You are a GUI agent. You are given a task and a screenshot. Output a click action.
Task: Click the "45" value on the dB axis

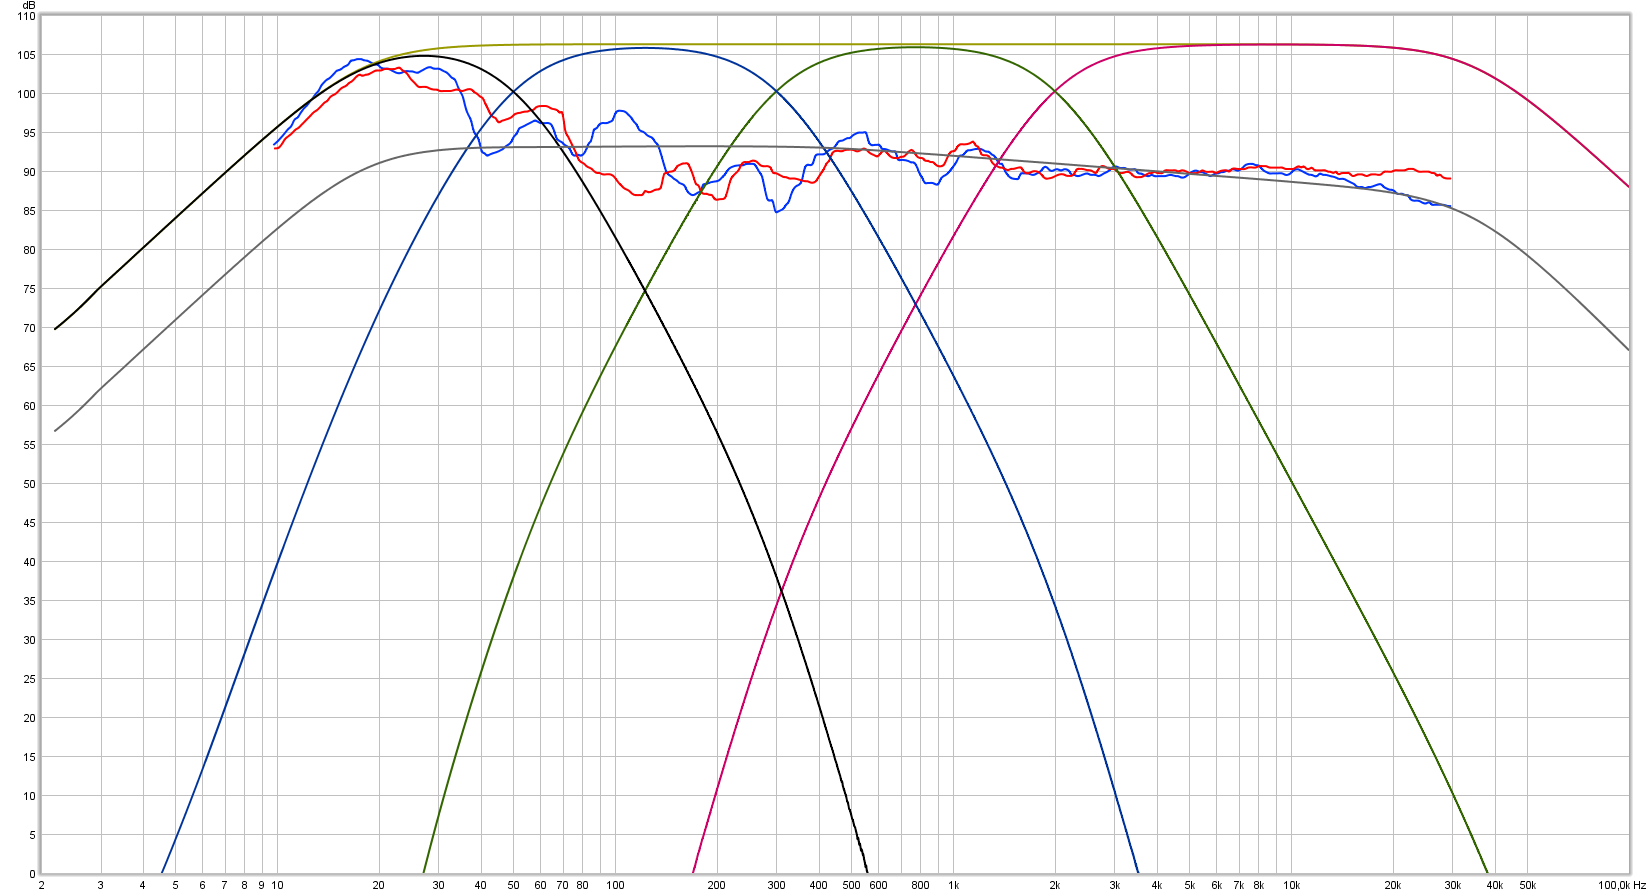(29, 523)
